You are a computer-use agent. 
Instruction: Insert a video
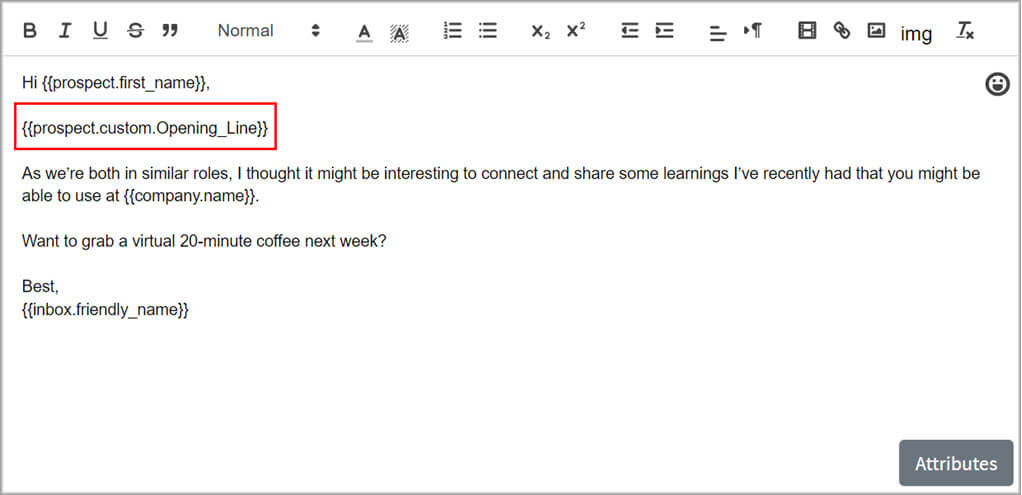[807, 31]
